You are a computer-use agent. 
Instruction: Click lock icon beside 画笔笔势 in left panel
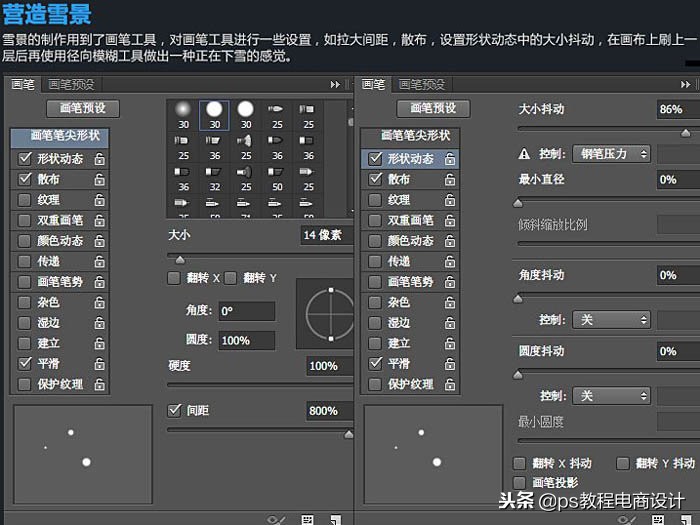100,282
